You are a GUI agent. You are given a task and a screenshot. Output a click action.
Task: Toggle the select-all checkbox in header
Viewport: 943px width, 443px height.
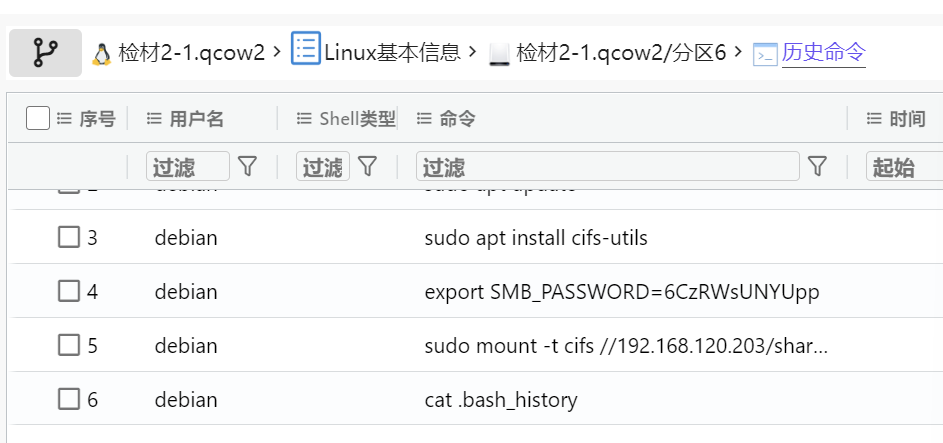click(x=37, y=118)
